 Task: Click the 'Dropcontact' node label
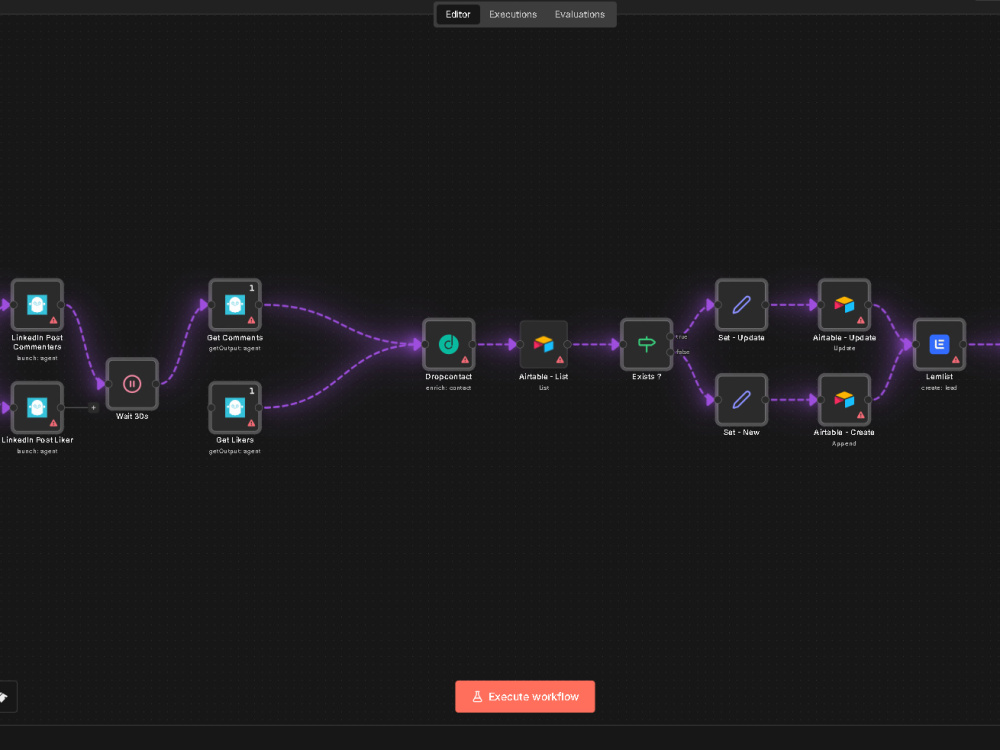[x=449, y=377]
